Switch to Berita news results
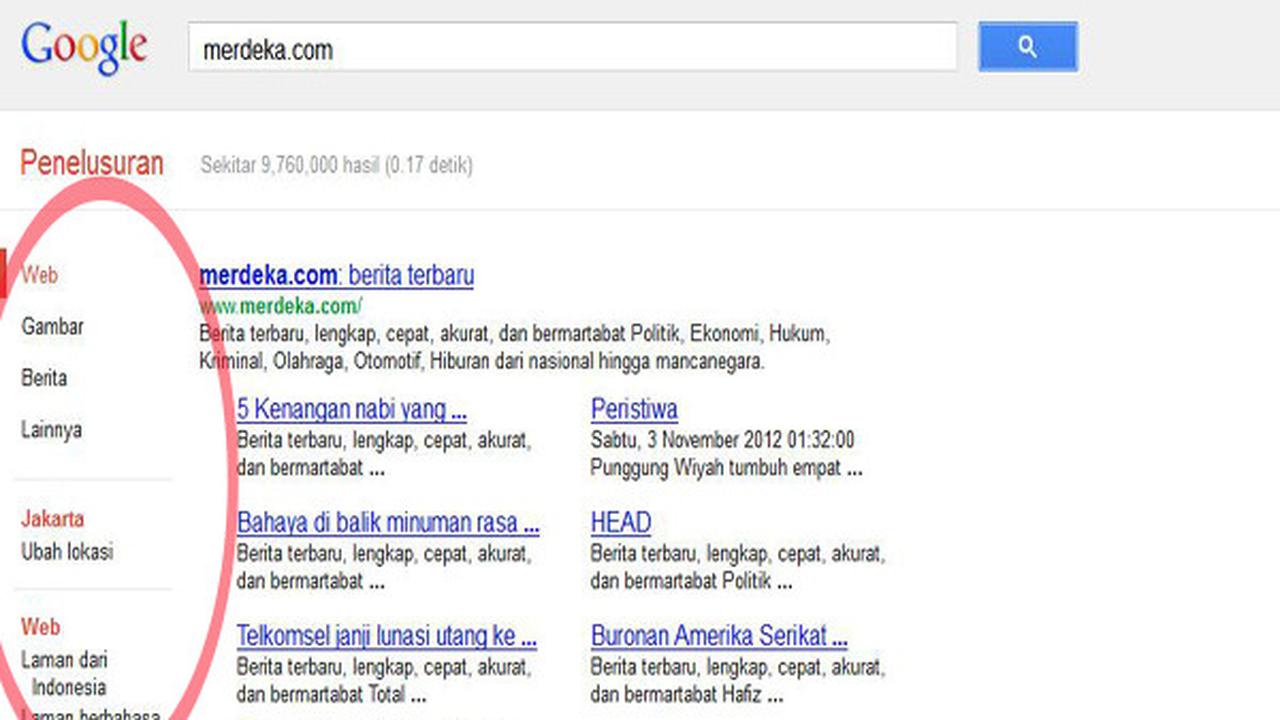This screenshot has height=720, width=1280. coord(44,378)
